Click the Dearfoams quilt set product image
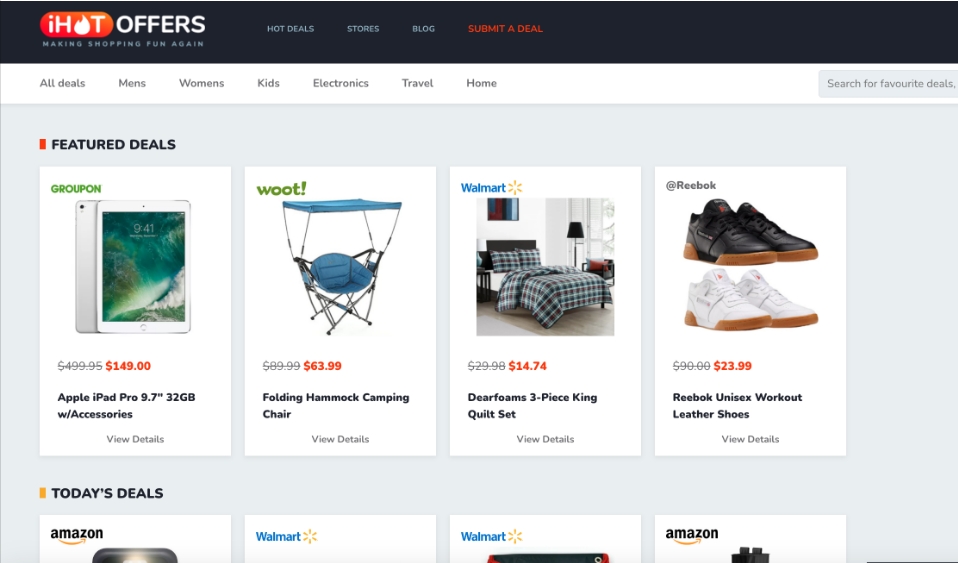 tap(545, 267)
